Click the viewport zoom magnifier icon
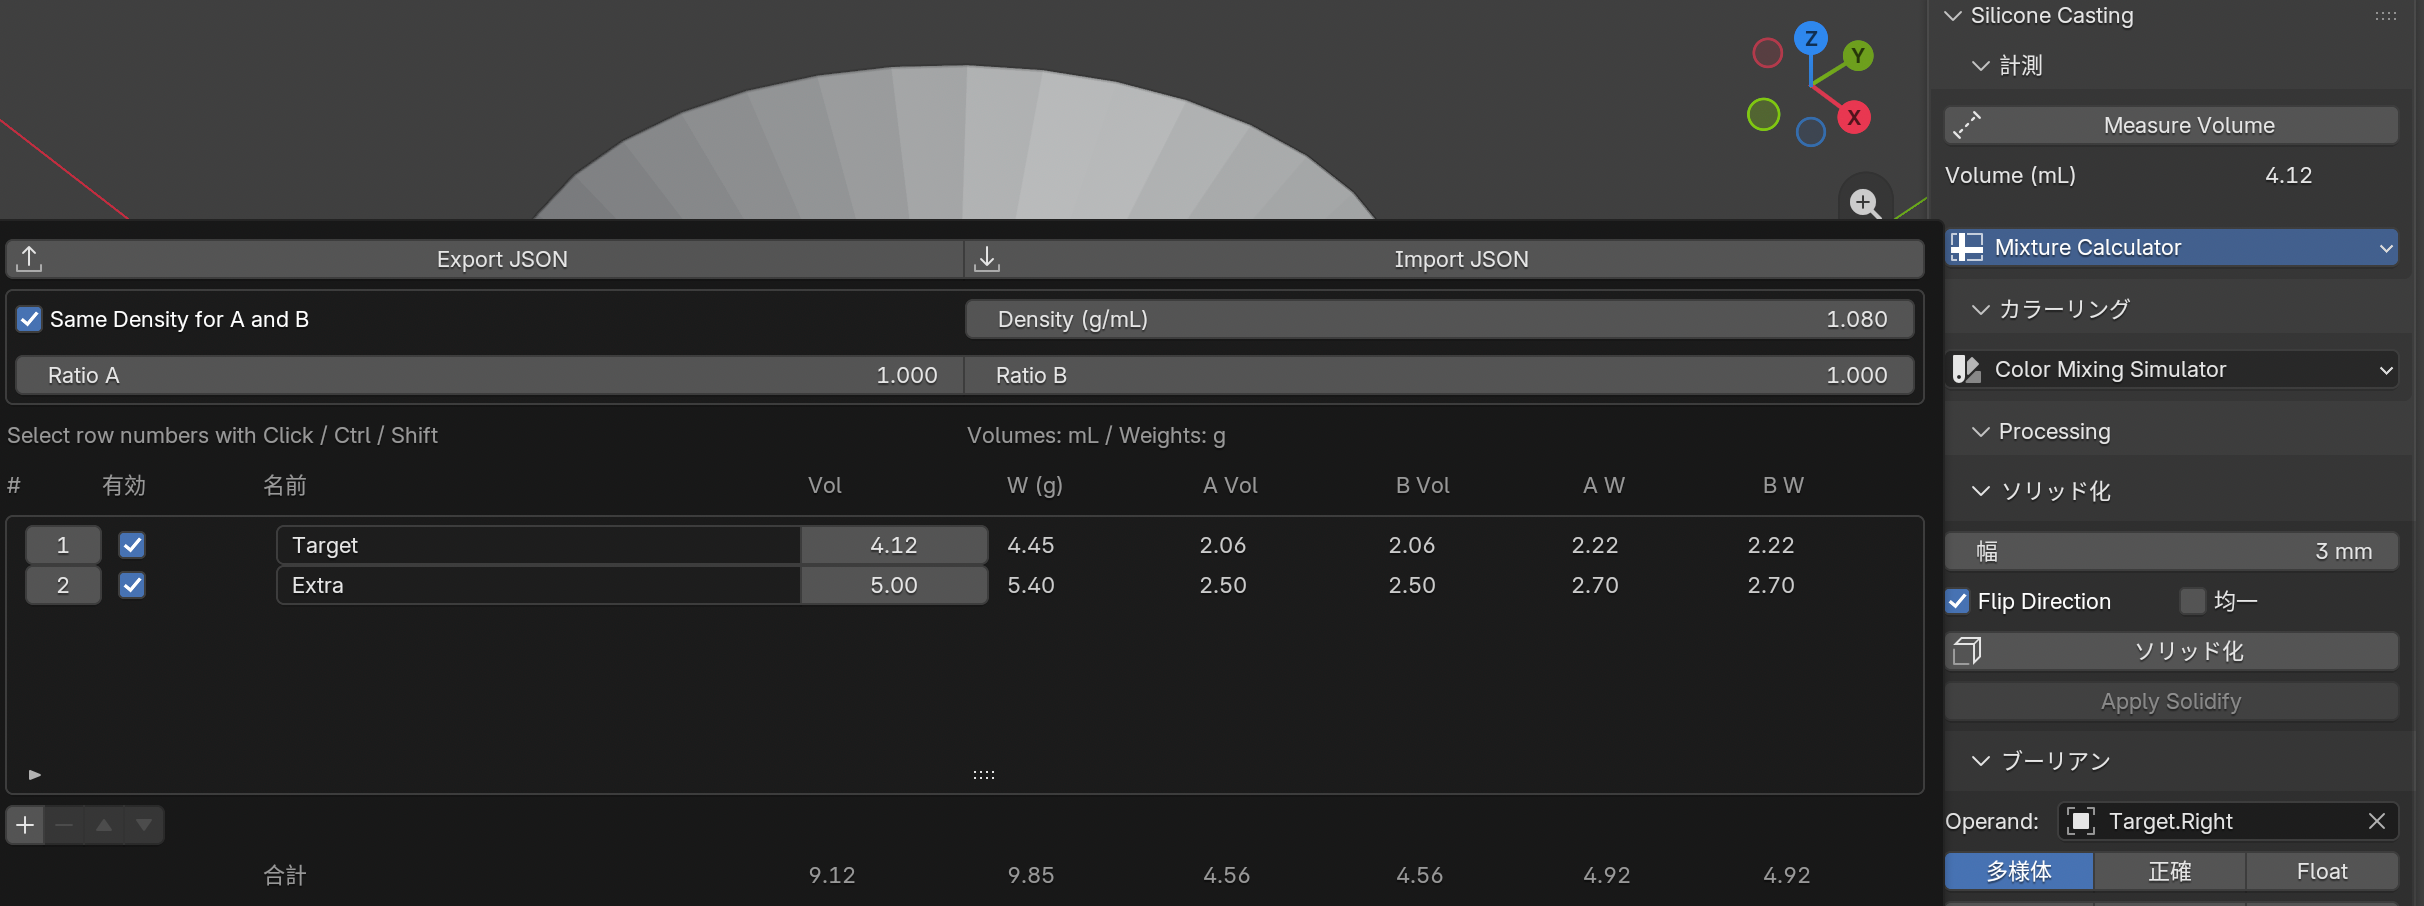Image resolution: width=2424 pixels, height=906 pixels. 1864,202
